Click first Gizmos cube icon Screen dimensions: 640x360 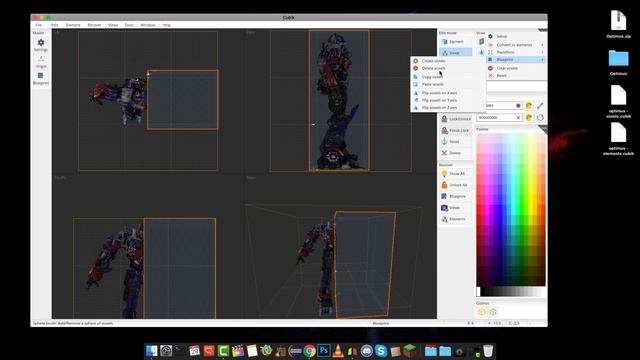pos(482,312)
